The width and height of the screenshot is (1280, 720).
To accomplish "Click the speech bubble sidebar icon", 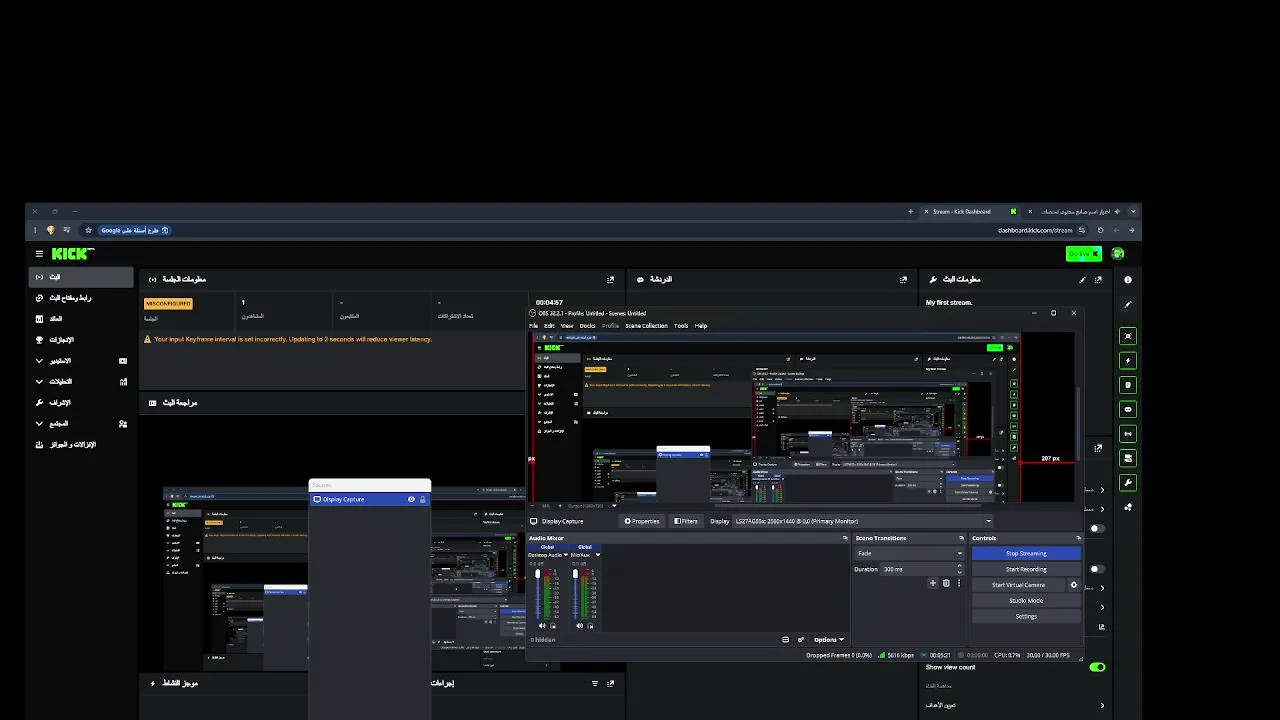I will 1128,409.
